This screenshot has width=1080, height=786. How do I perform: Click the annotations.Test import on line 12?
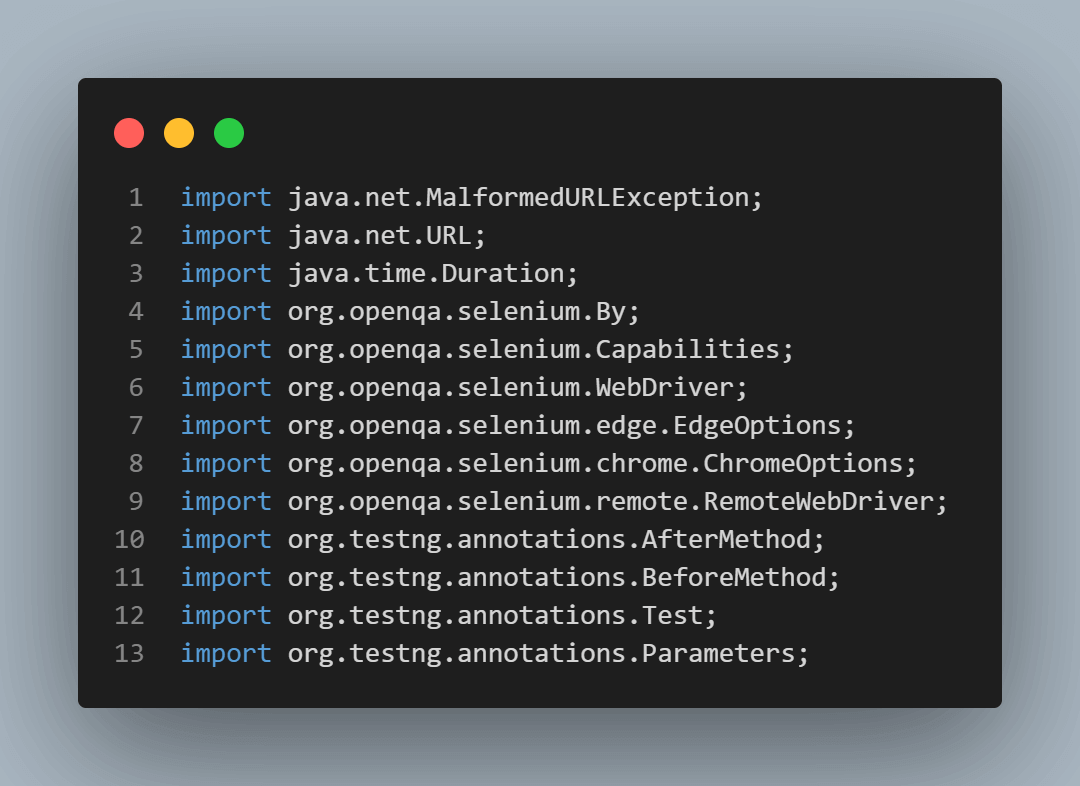click(x=672, y=616)
